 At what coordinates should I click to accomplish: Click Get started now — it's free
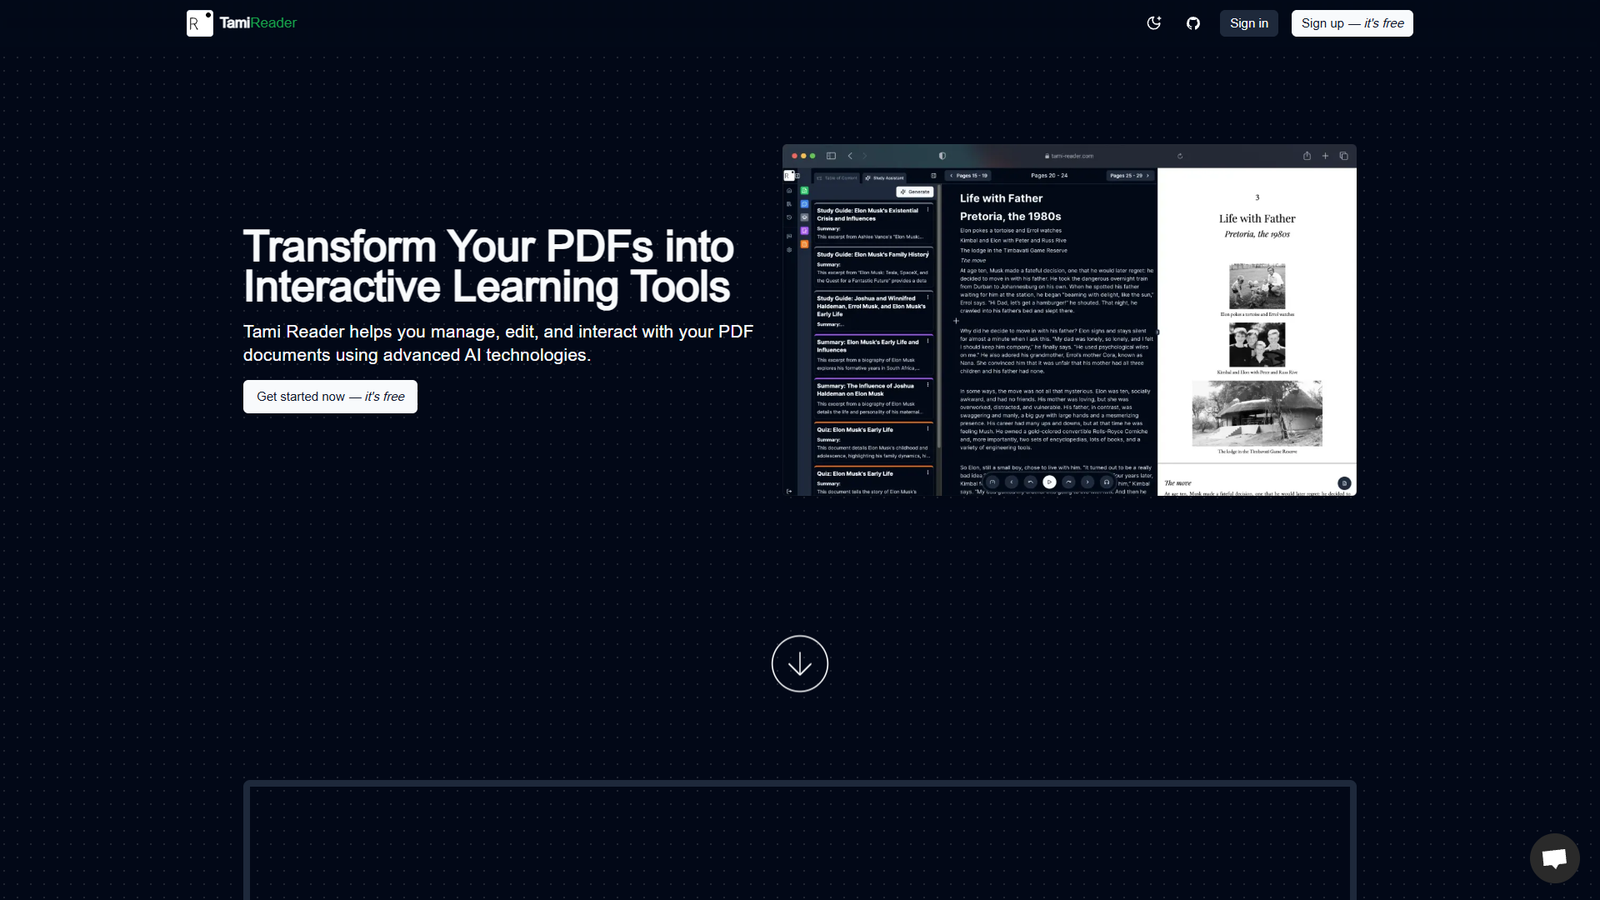[x=330, y=397]
